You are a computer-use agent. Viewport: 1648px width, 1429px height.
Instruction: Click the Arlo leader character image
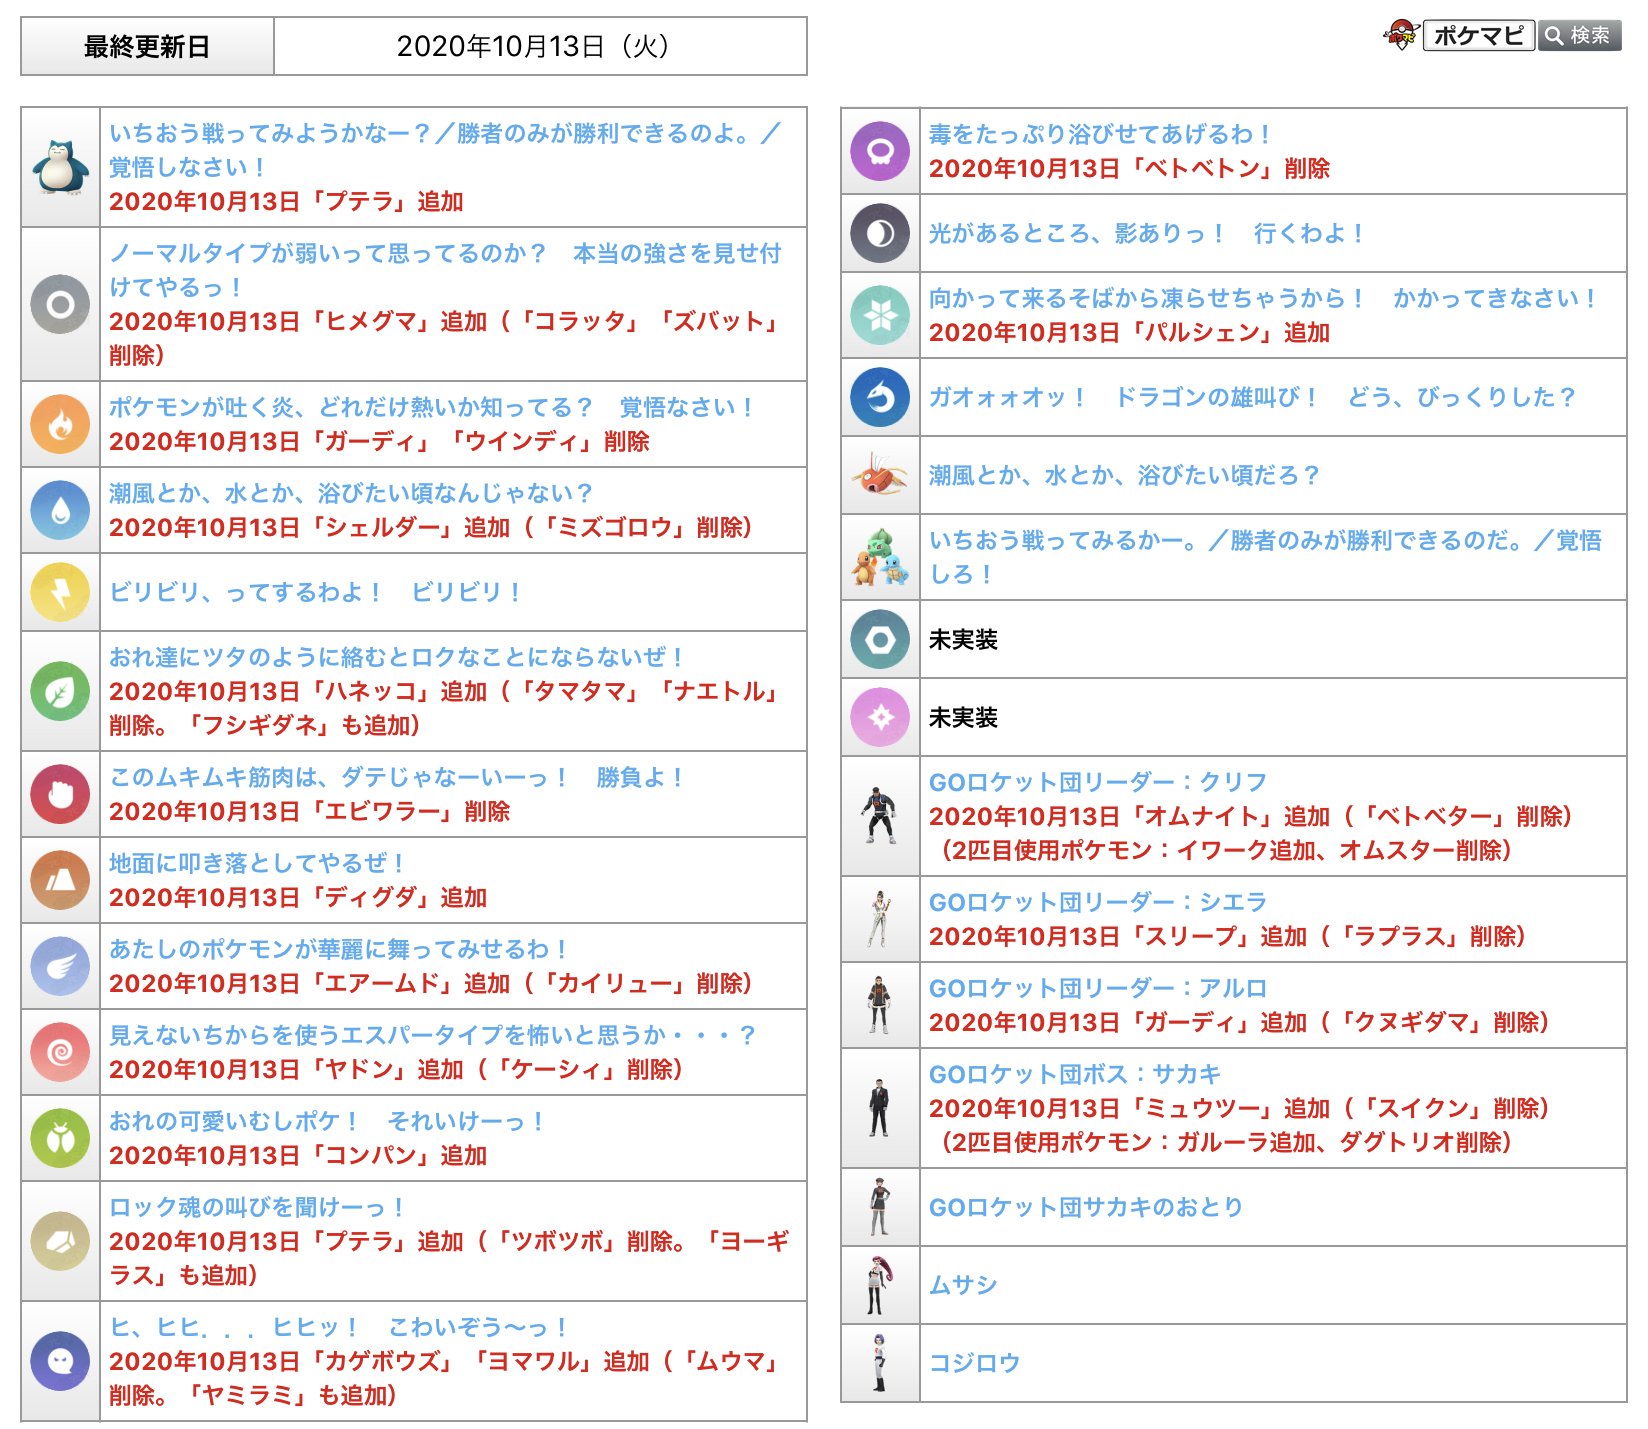coord(878,1005)
